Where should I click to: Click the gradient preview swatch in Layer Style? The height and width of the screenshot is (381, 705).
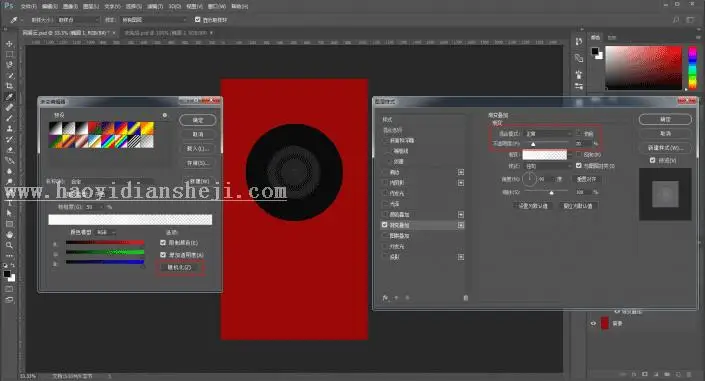tap(544, 155)
